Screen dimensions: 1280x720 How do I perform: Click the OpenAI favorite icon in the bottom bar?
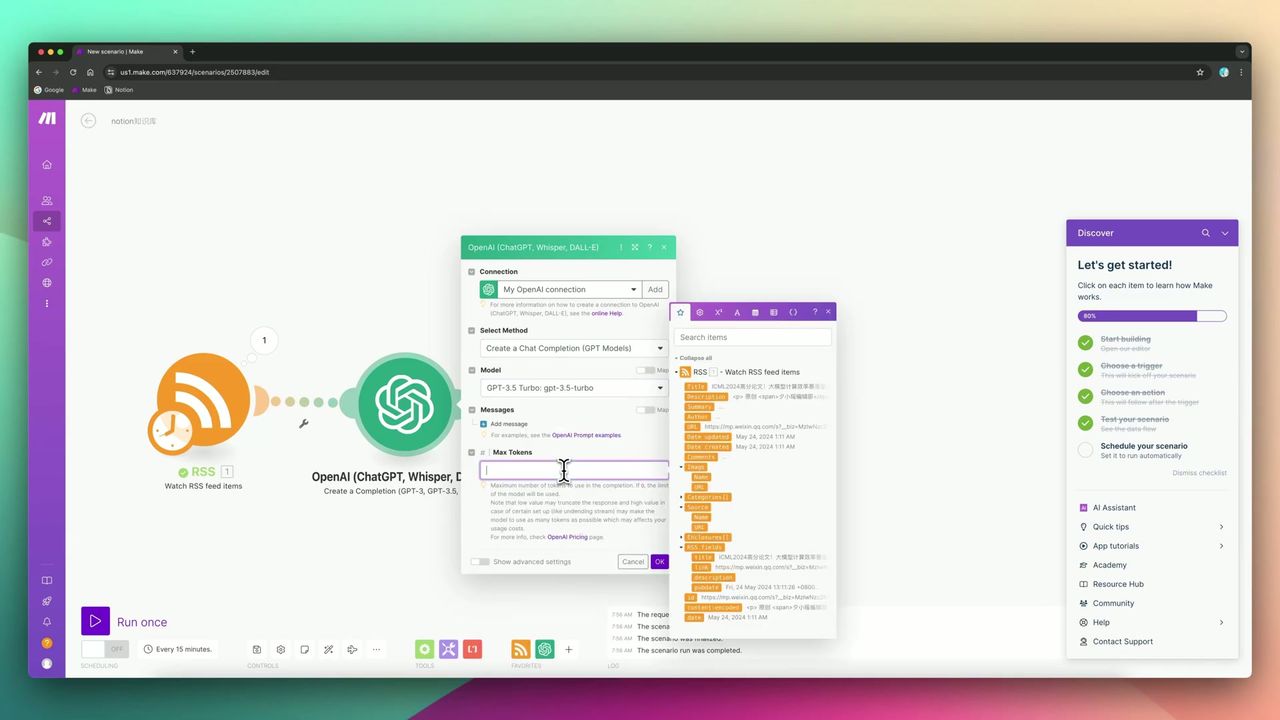click(545, 649)
